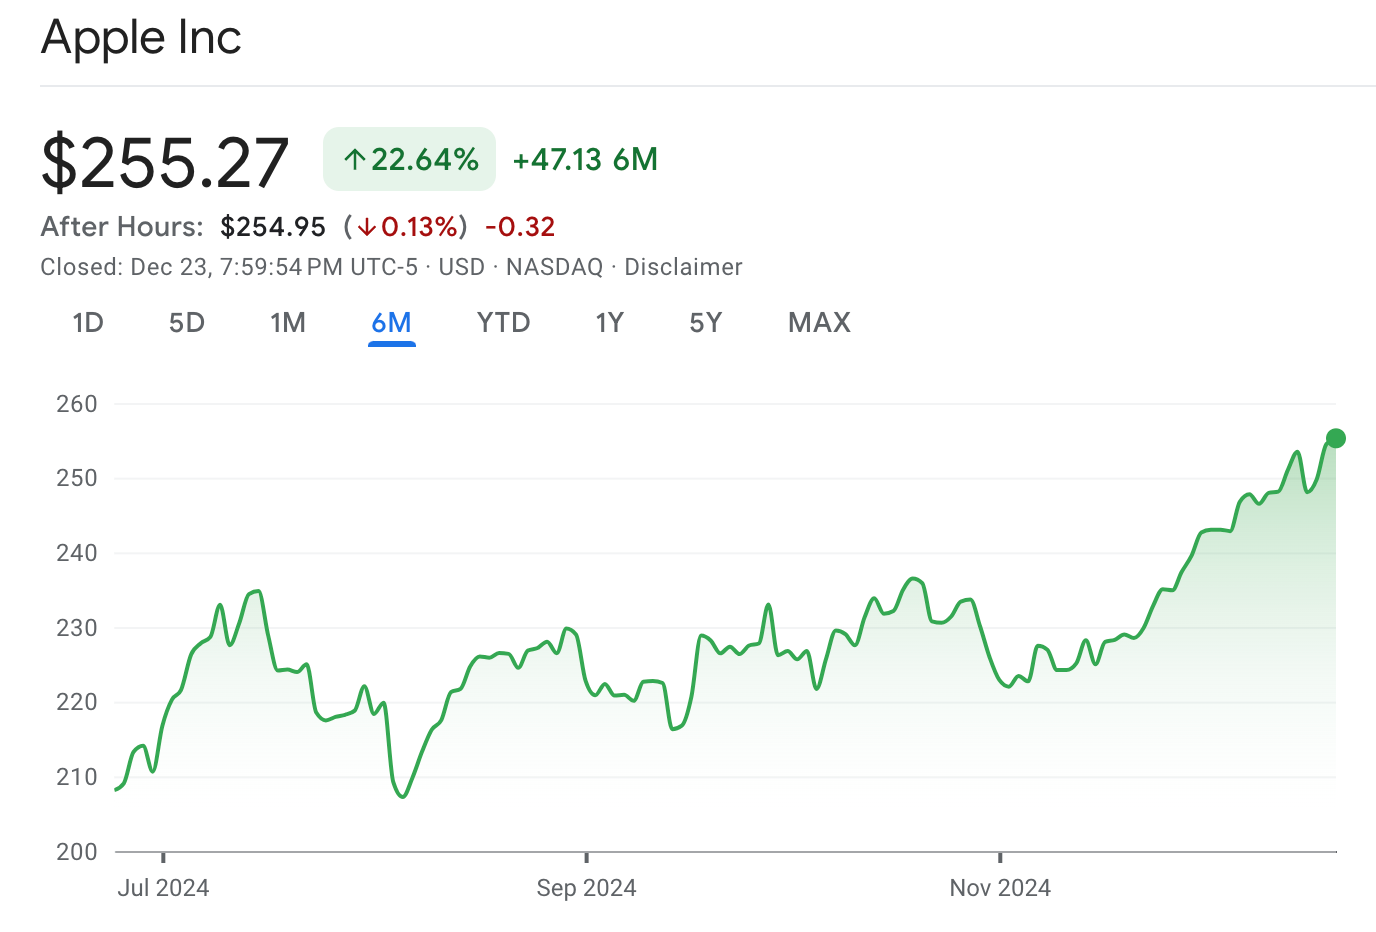
Task: Switch chart to 1D range
Action: (x=88, y=323)
